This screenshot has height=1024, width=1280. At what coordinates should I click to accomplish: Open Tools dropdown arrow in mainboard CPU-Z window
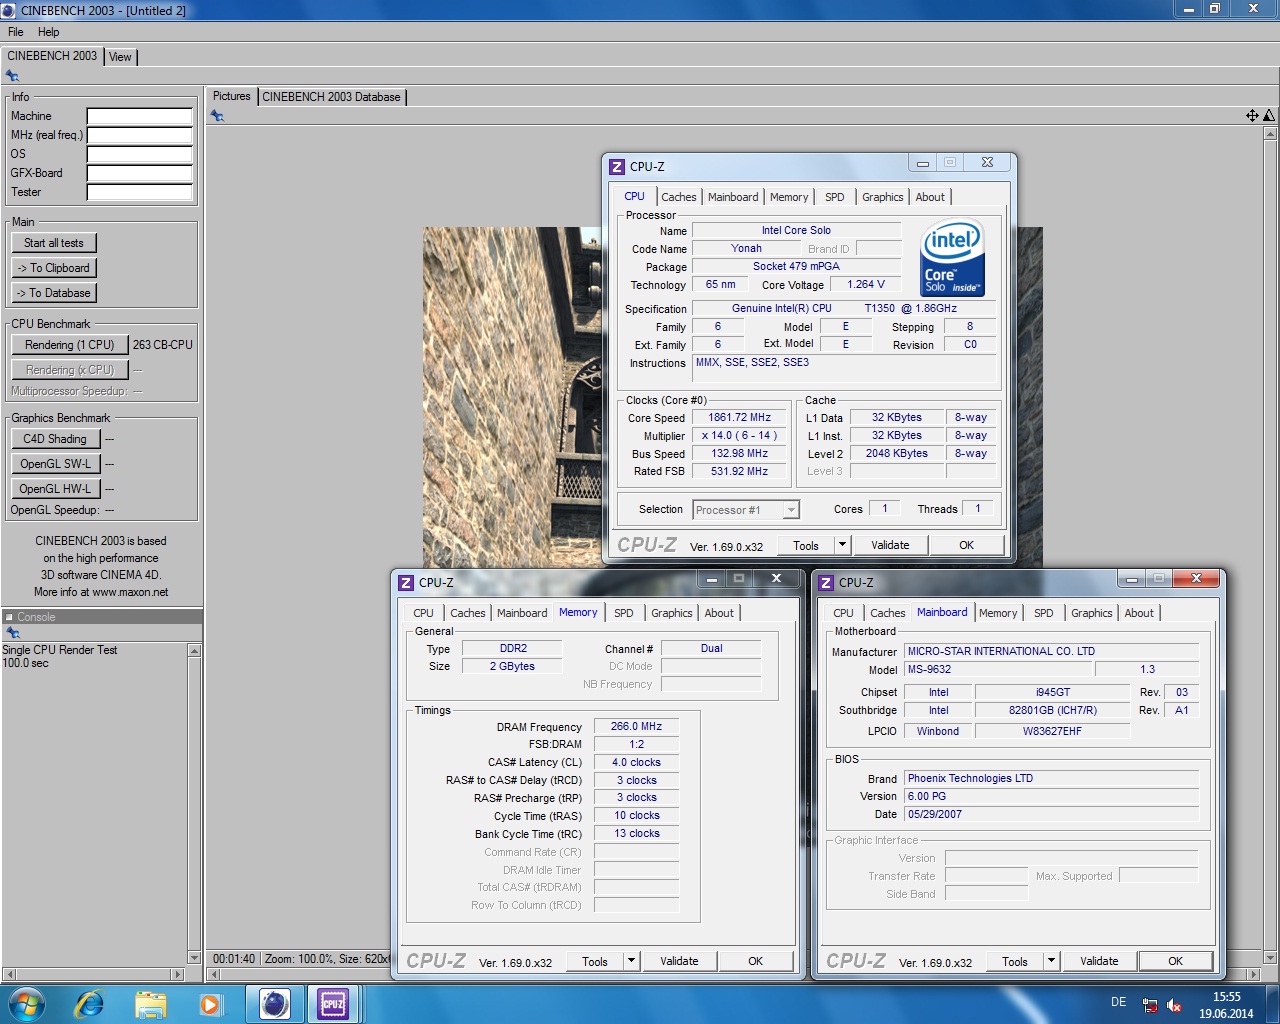point(1051,961)
